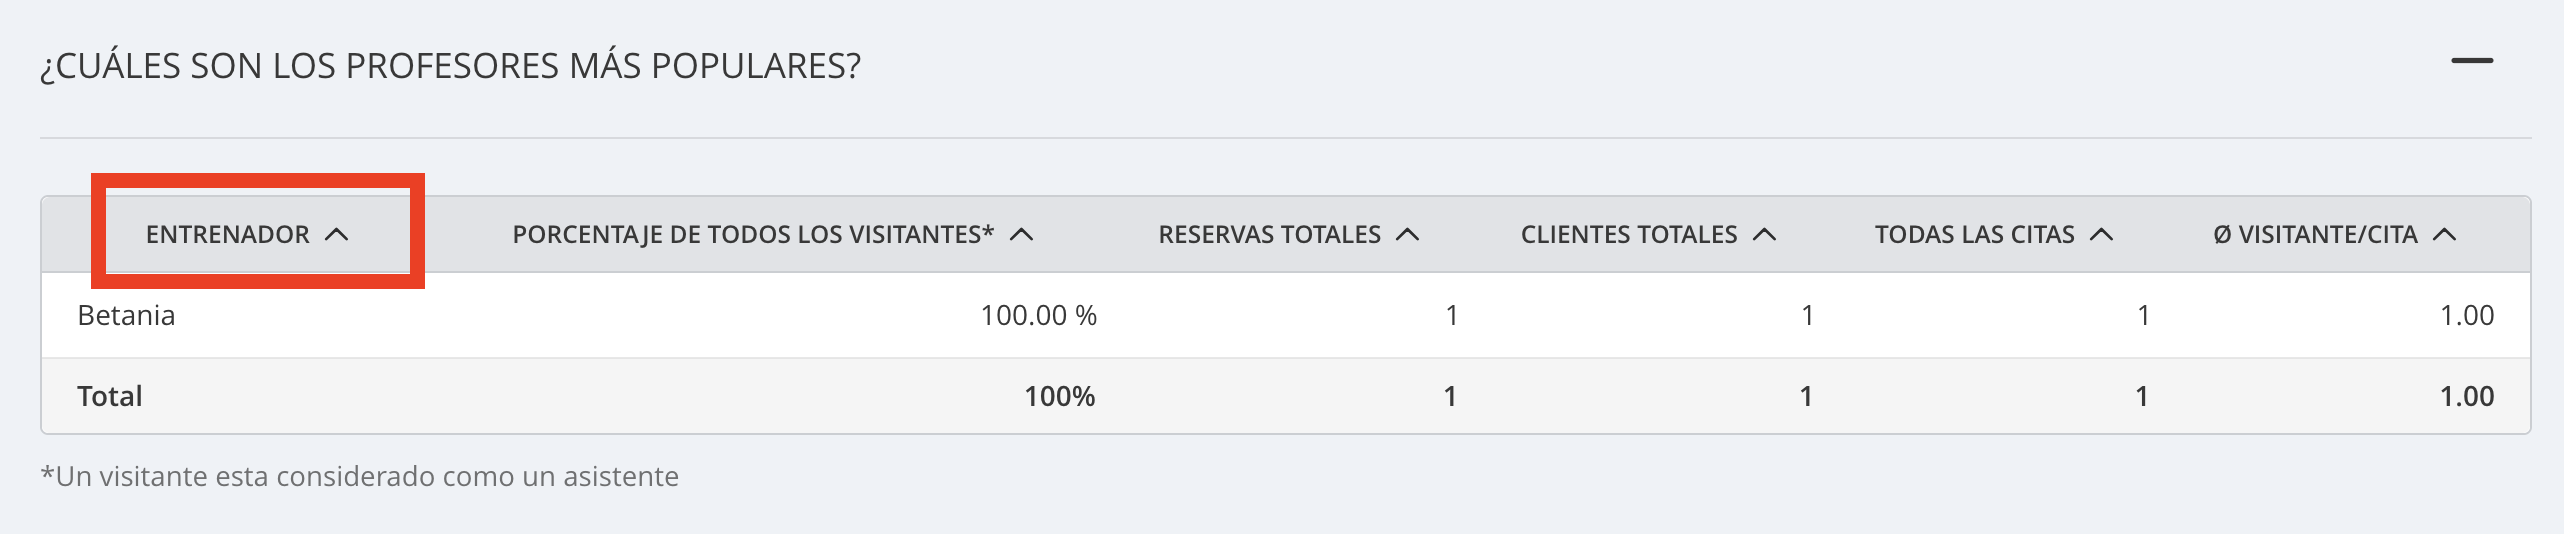
Task: Select the TODAS LAS CITAS header text
Action: pyautogui.click(x=1974, y=234)
